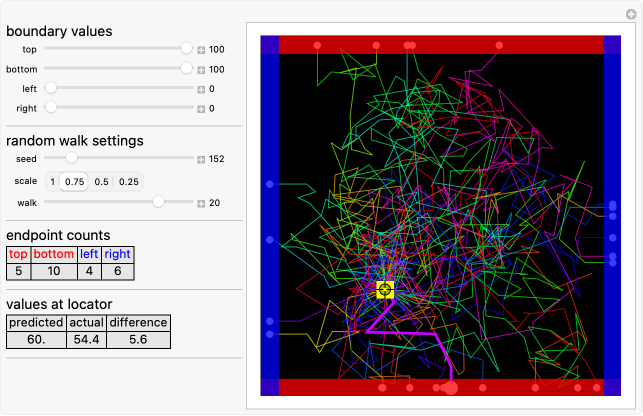Click the actual value 54.4

(87, 340)
